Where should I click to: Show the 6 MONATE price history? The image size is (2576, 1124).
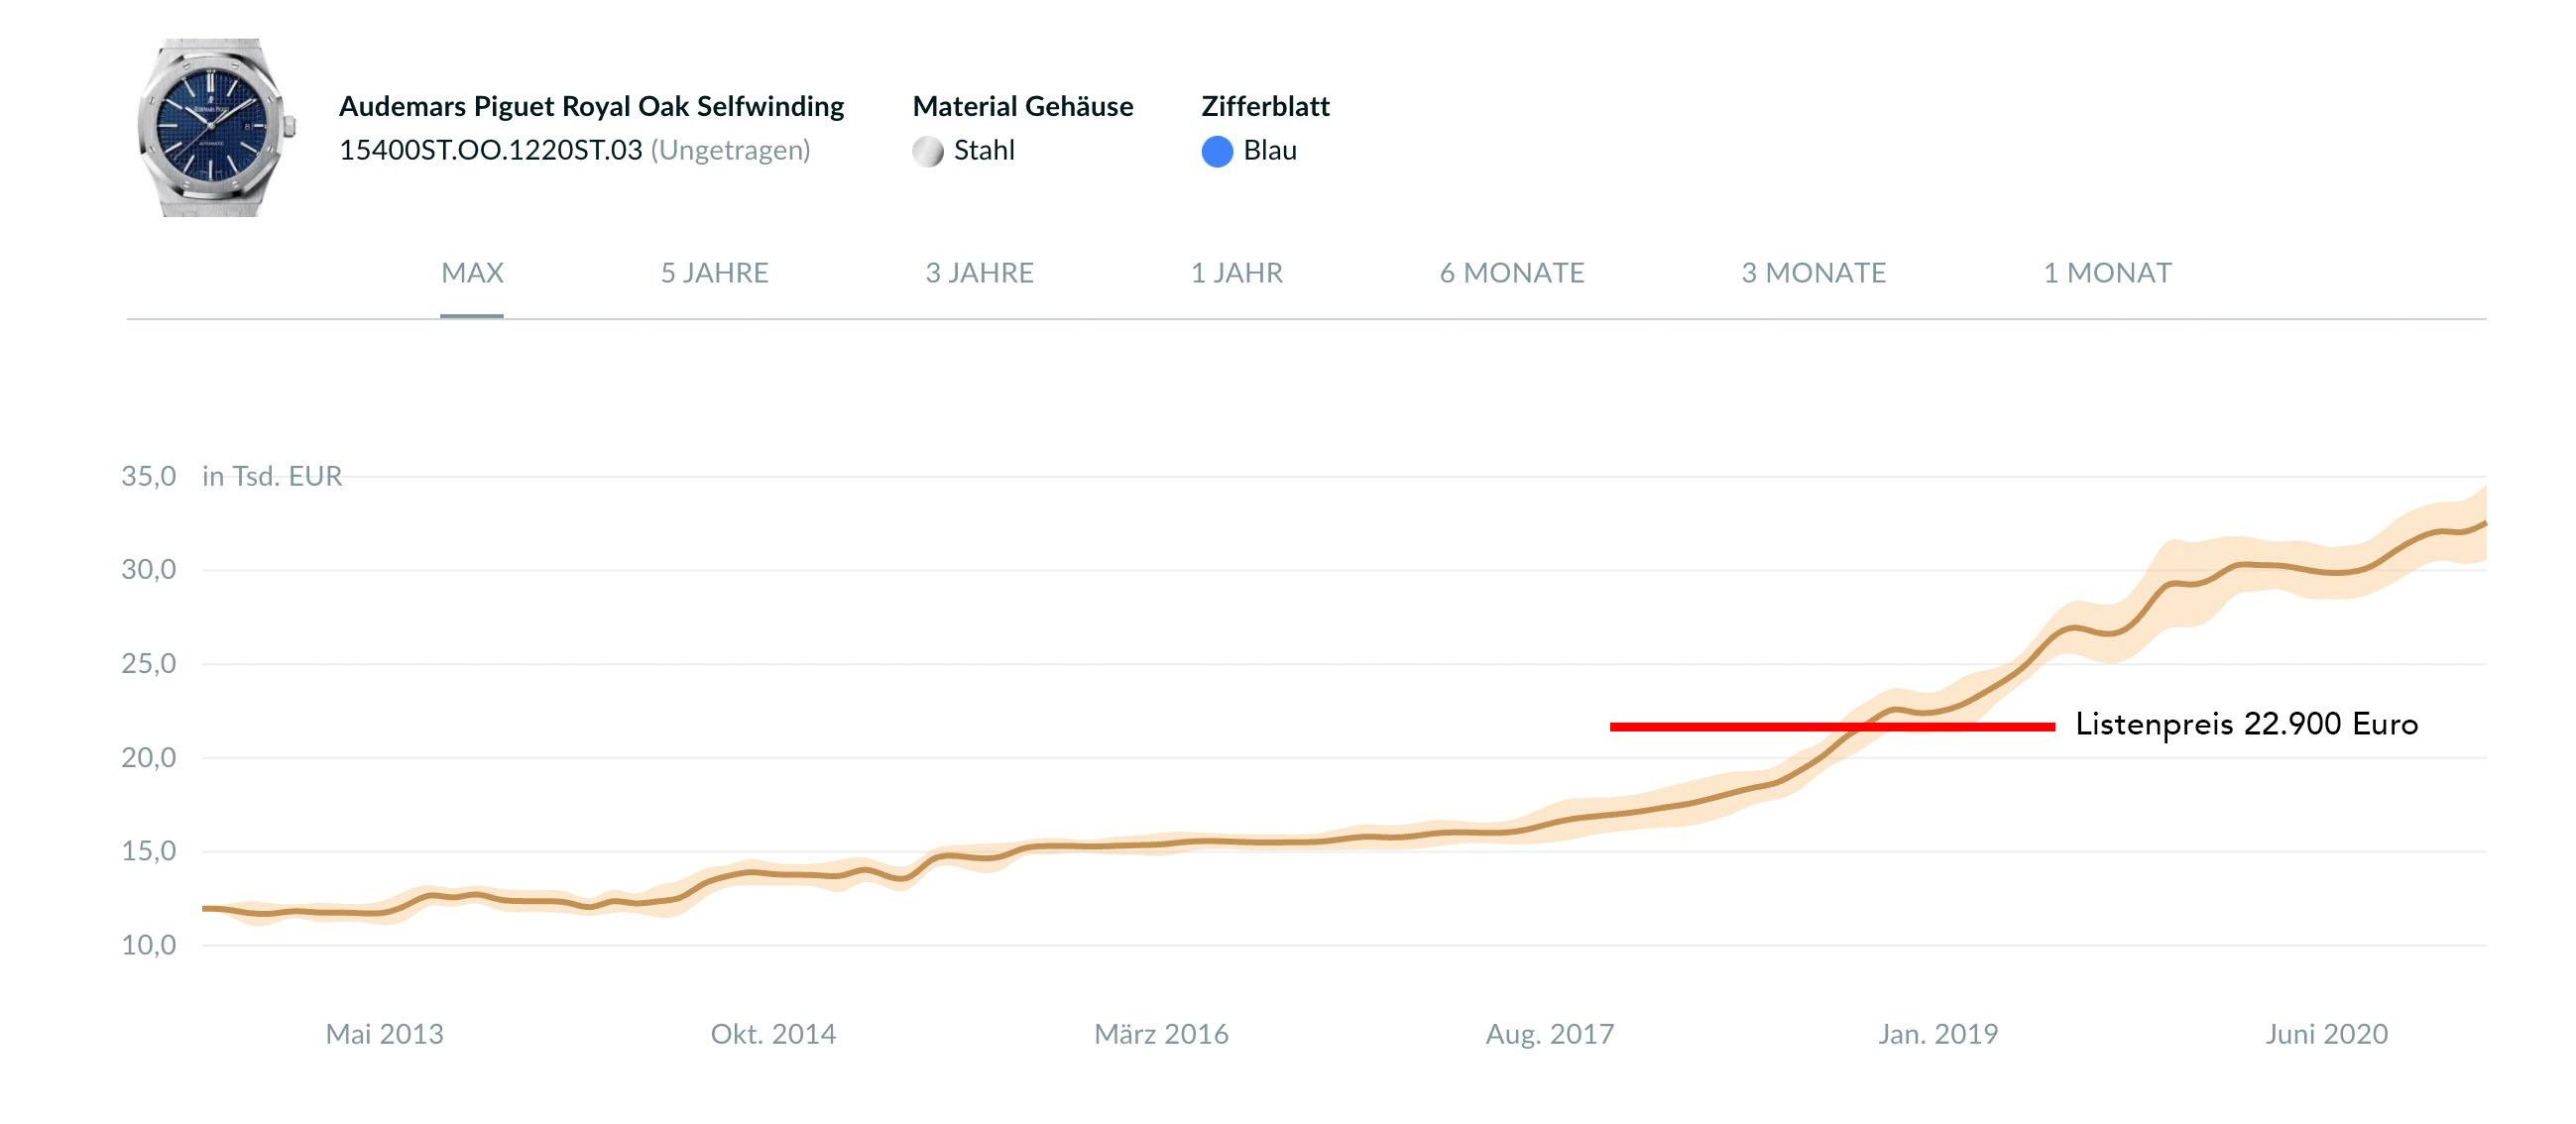click(x=1512, y=272)
